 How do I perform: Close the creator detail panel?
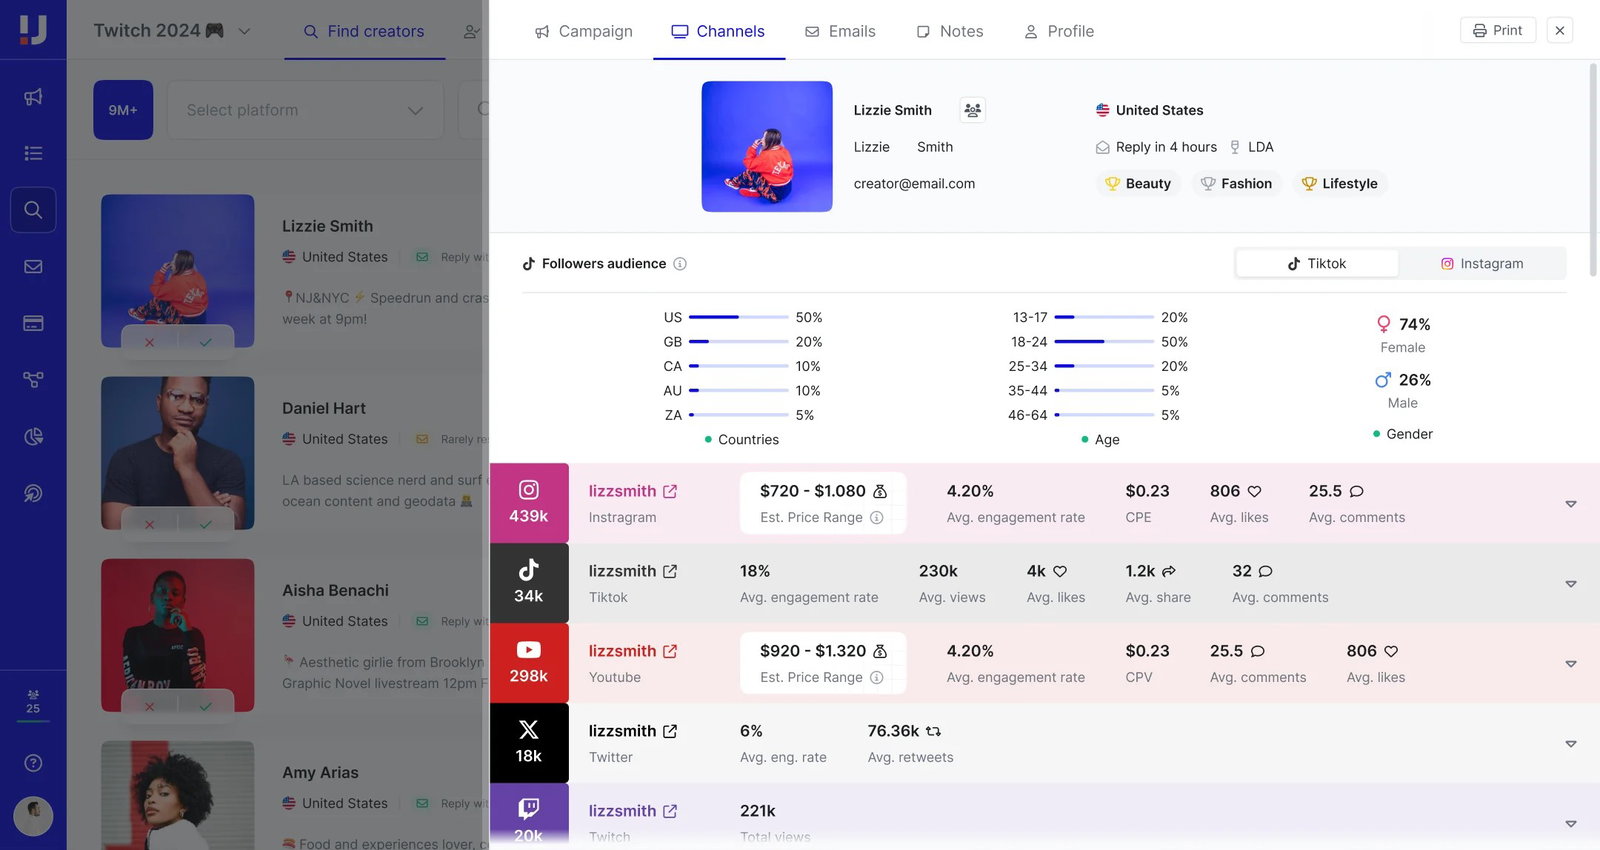pyautogui.click(x=1559, y=30)
